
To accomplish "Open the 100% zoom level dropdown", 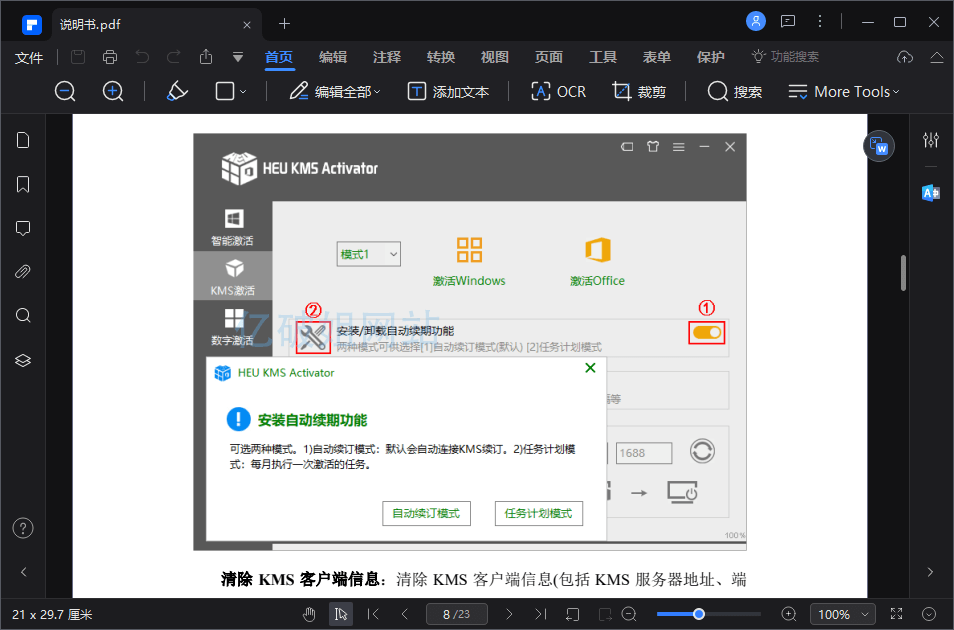I will tap(843, 615).
